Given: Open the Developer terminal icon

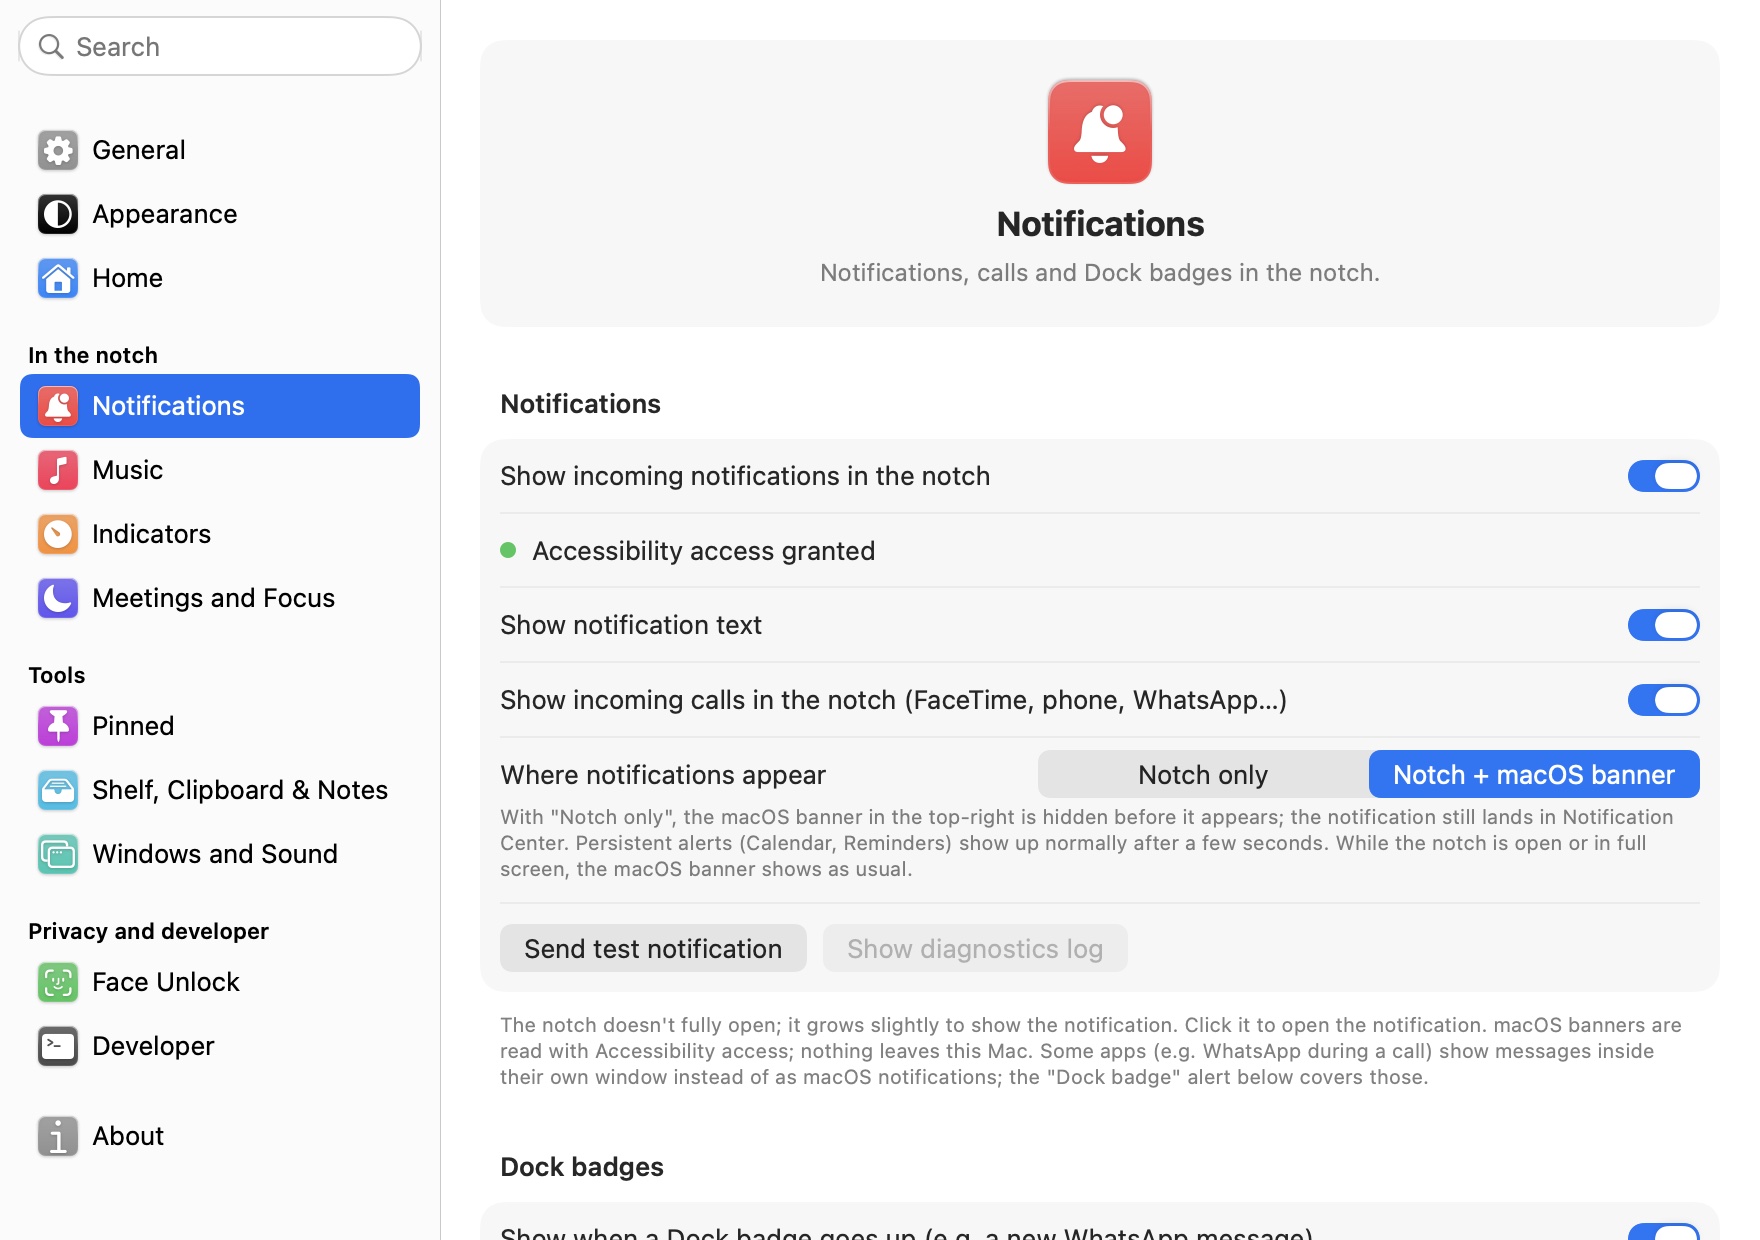Looking at the screenshot, I should [x=58, y=1046].
